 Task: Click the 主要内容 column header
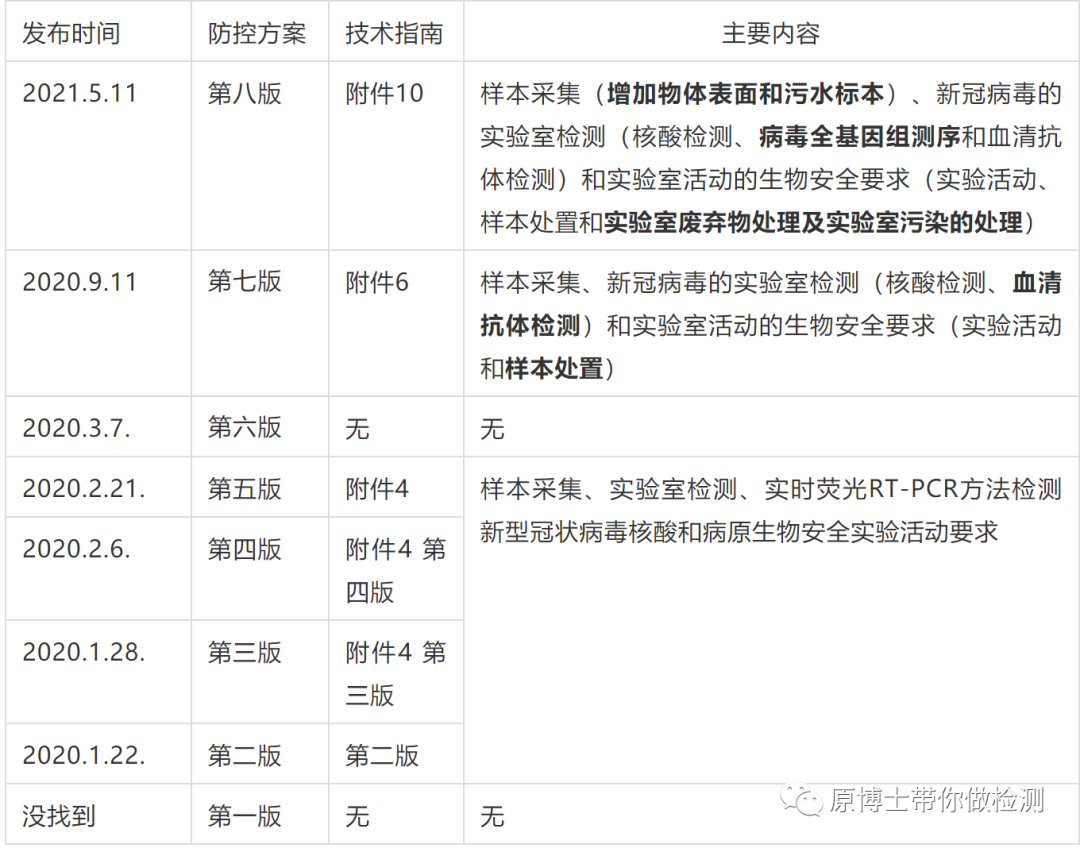coord(770,33)
